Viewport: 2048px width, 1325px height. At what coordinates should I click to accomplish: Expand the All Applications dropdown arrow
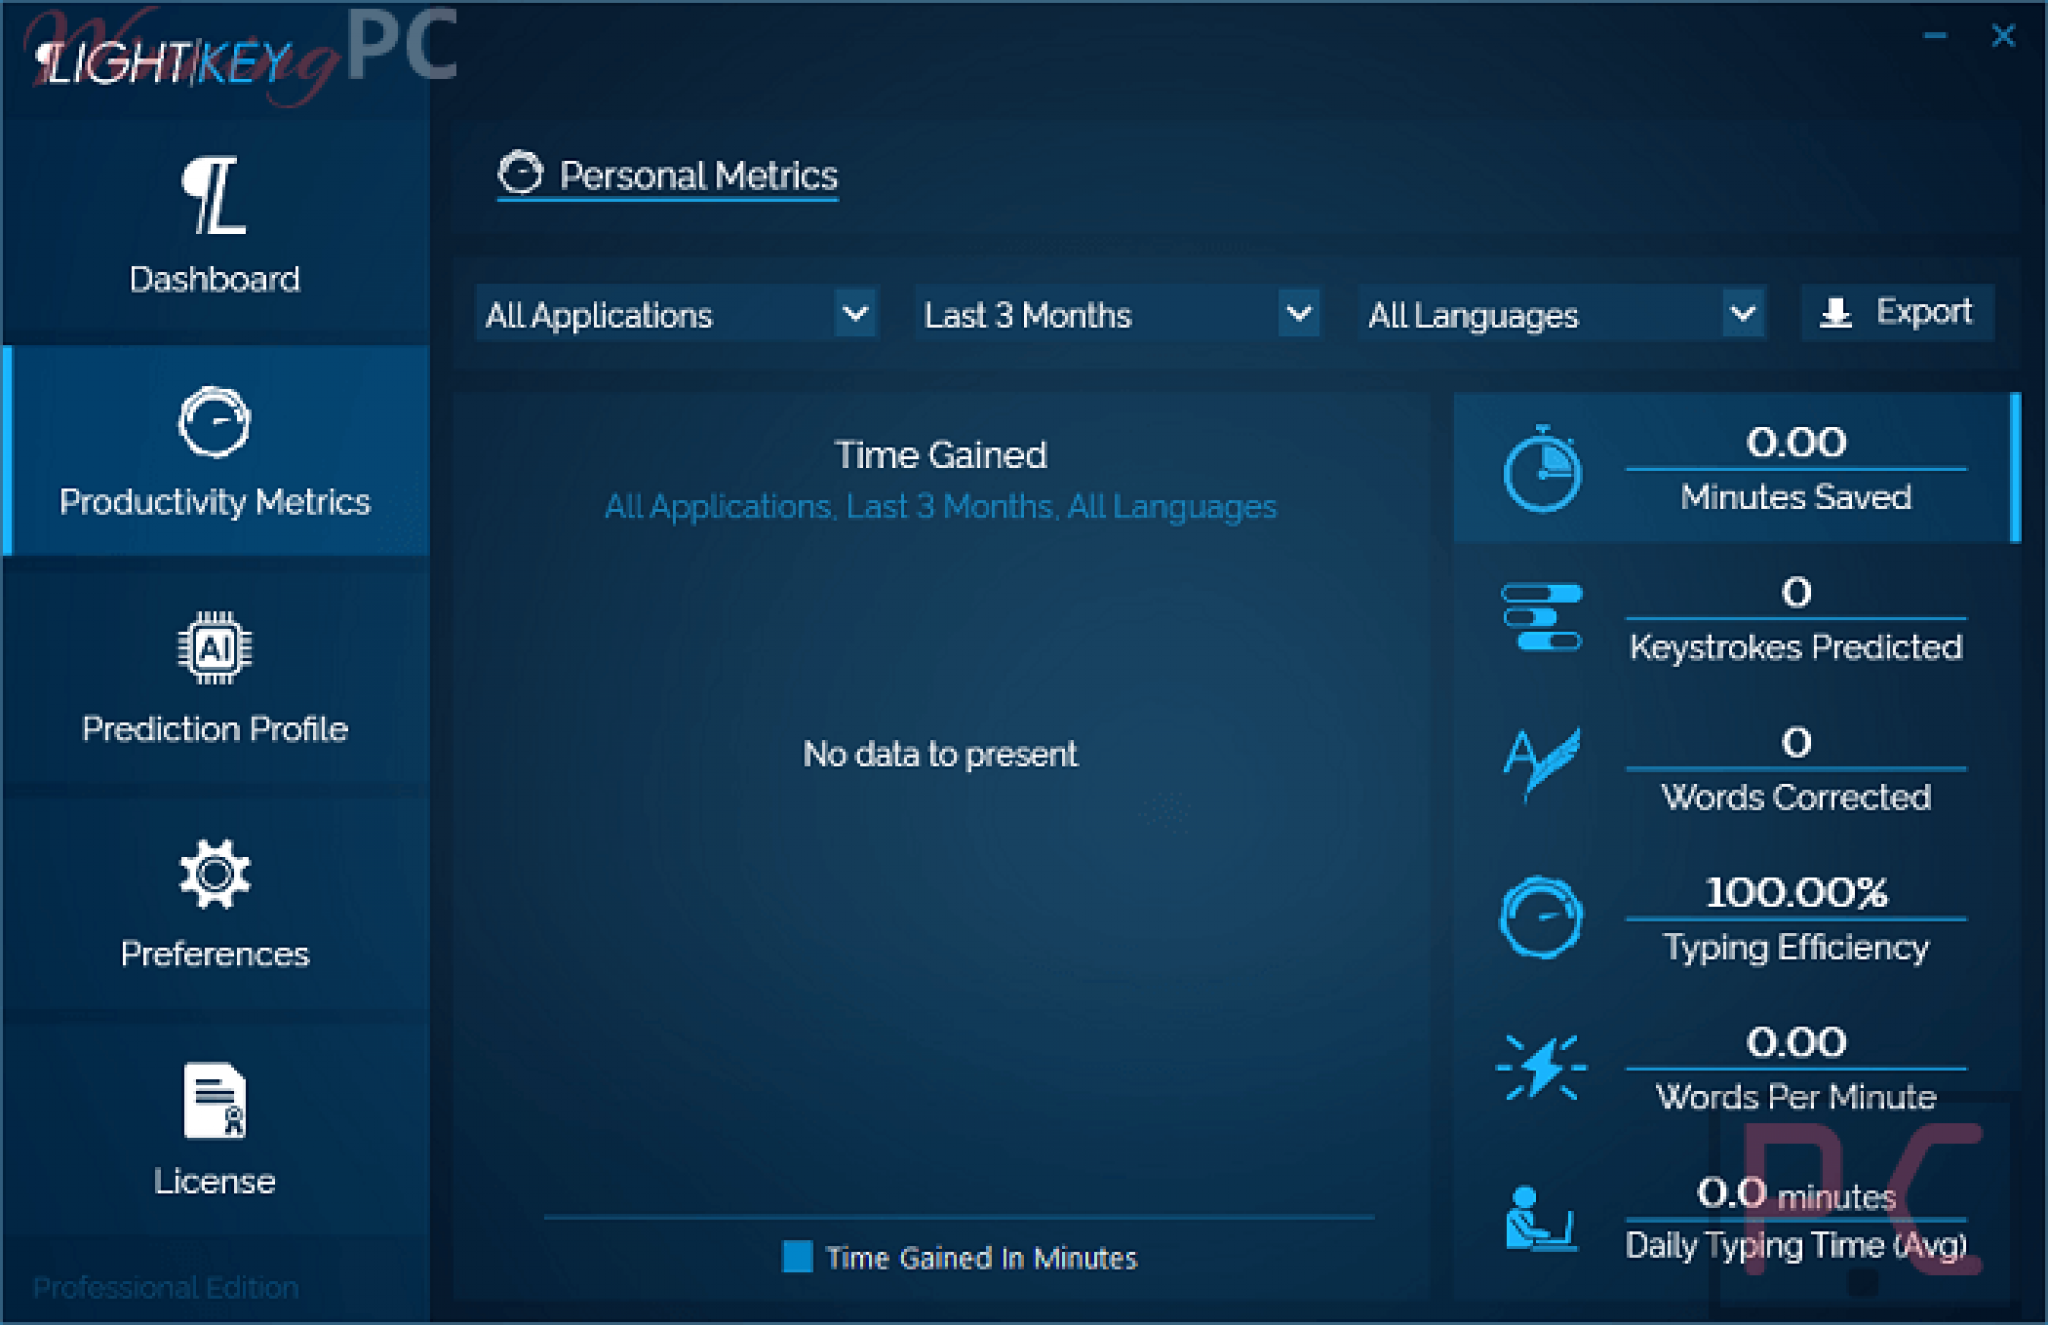(855, 314)
